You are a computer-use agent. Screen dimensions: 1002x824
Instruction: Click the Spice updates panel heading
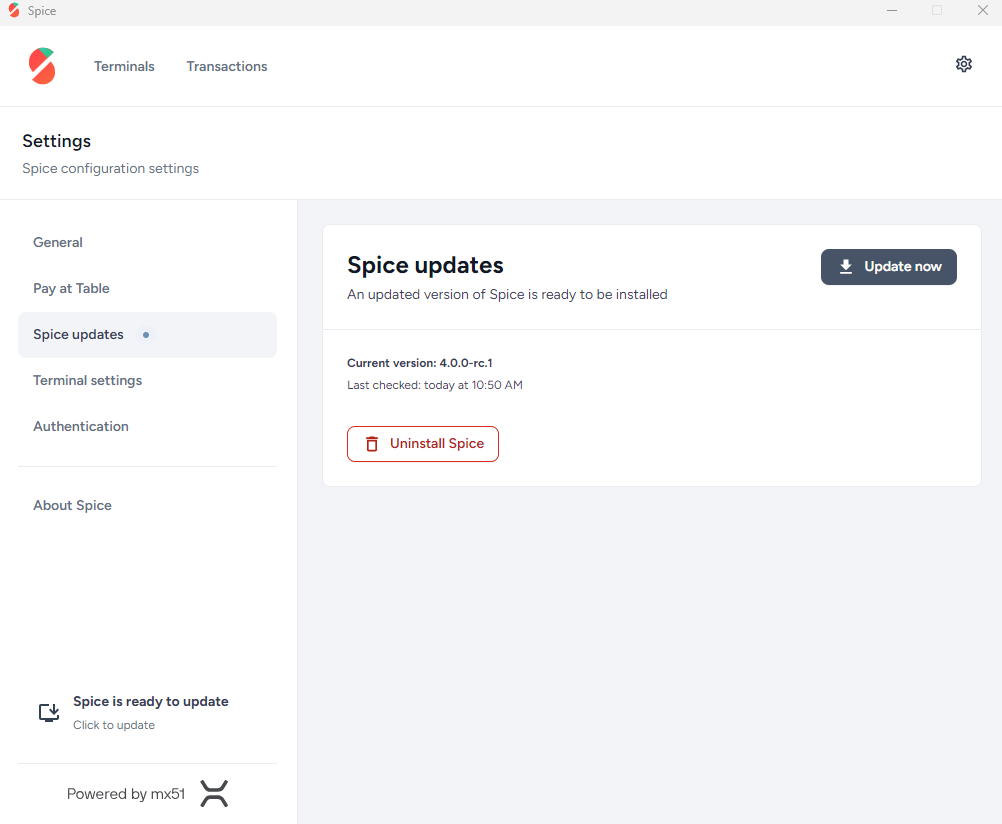point(425,265)
